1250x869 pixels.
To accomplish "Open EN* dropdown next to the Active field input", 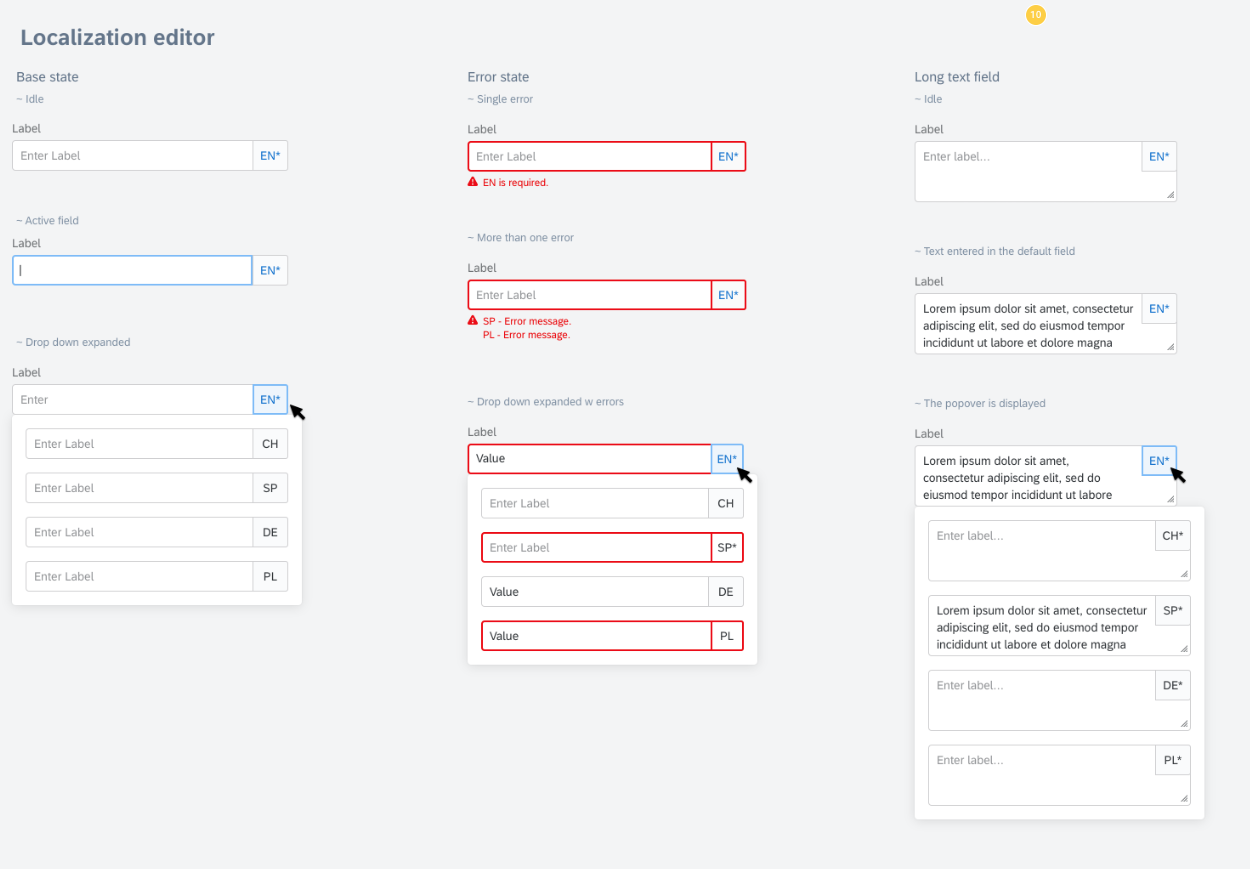I will coord(270,271).
